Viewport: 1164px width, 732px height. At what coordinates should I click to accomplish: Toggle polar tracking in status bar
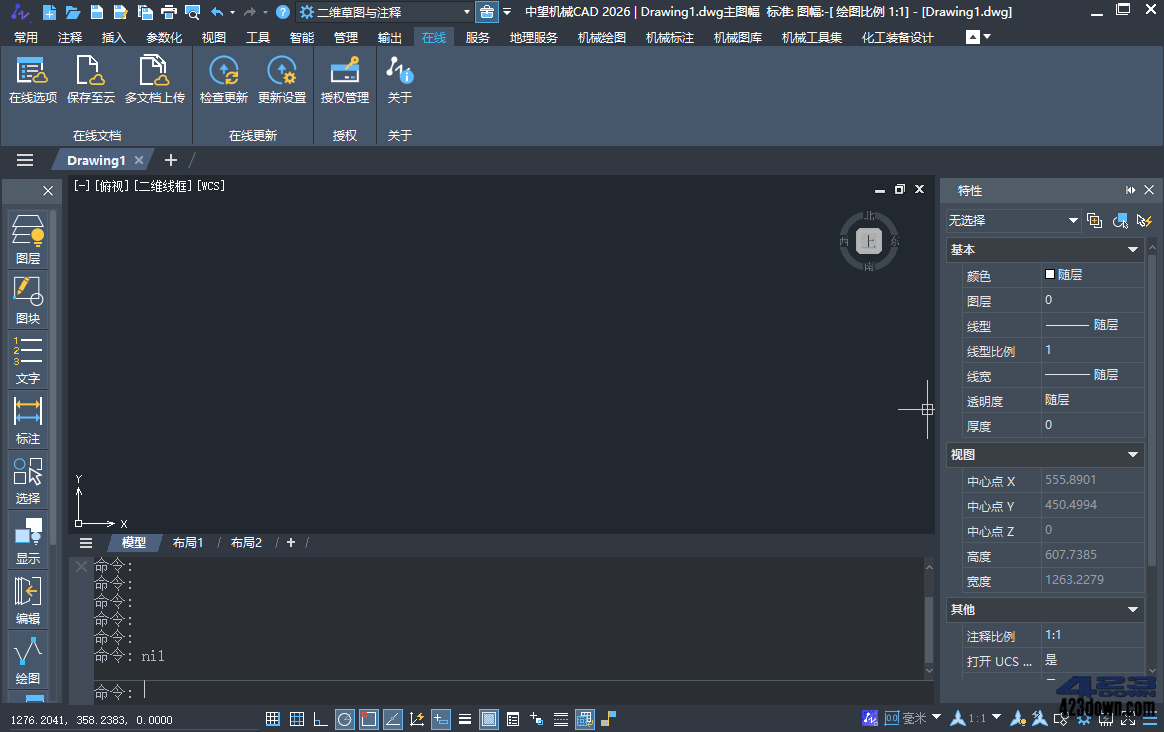(x=345, y=719)
